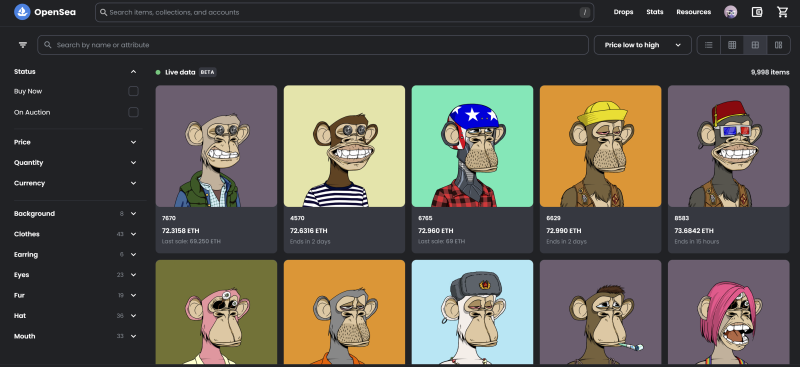Expand the Quantity filter section

point(133,163)
